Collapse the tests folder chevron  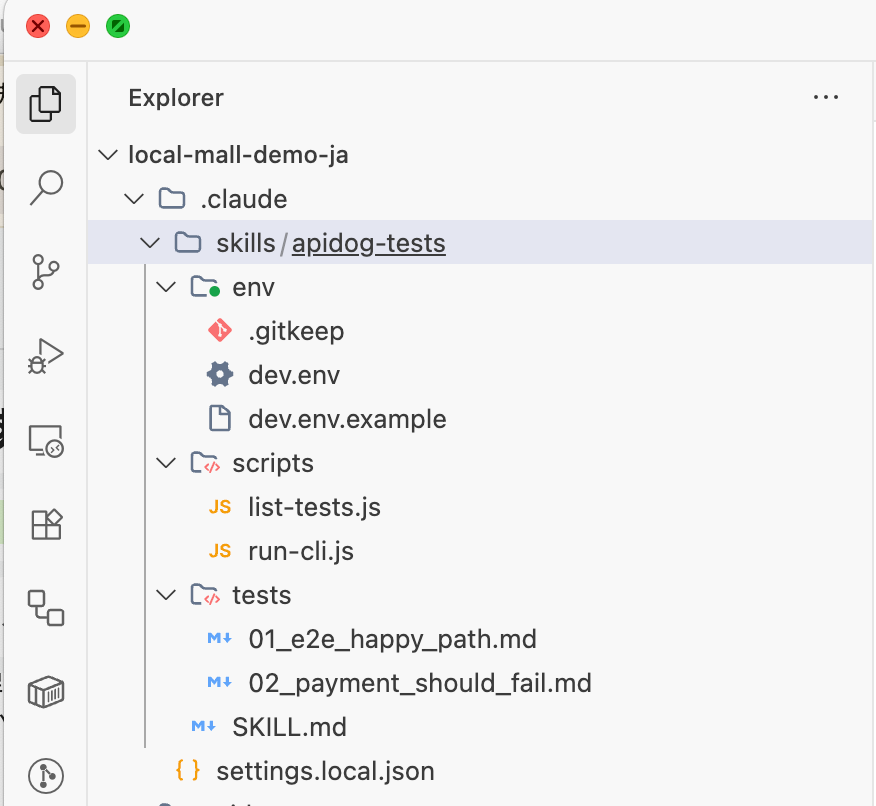tap(166, 595)
